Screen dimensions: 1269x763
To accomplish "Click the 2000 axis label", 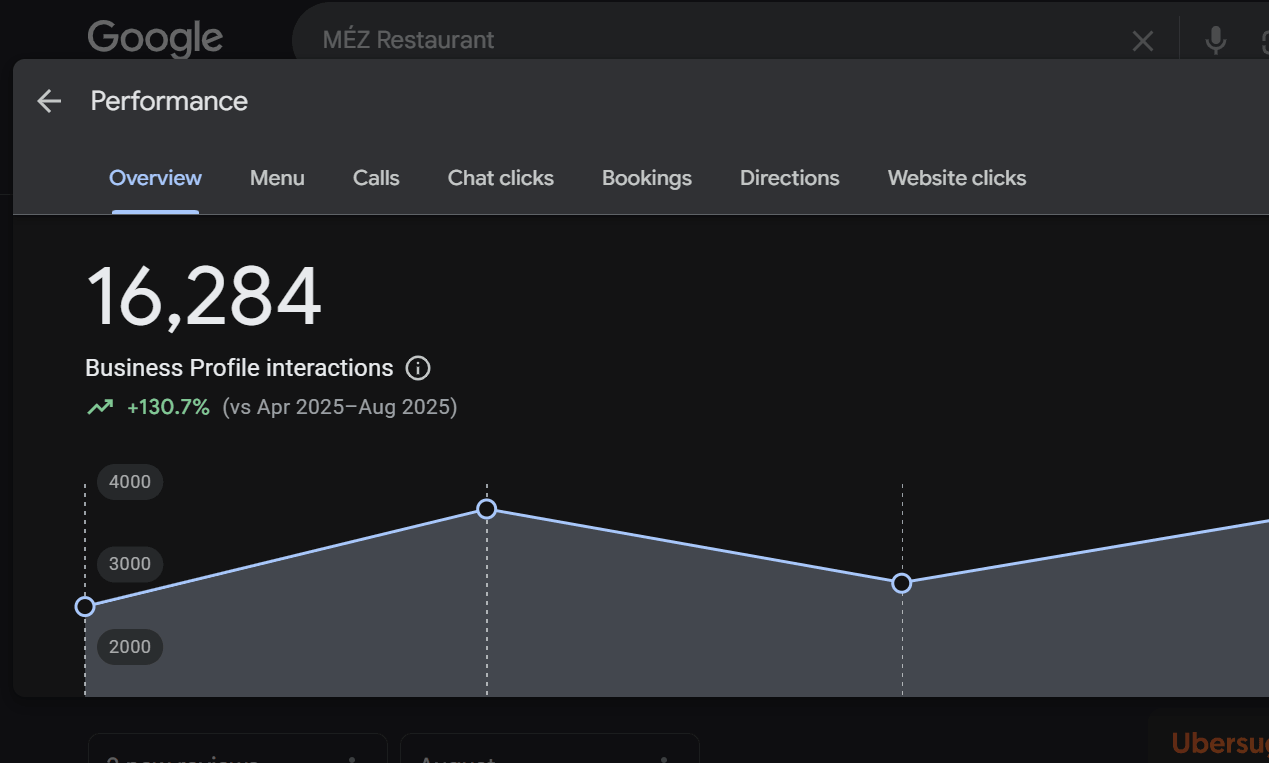I will (x=130, y=647).
